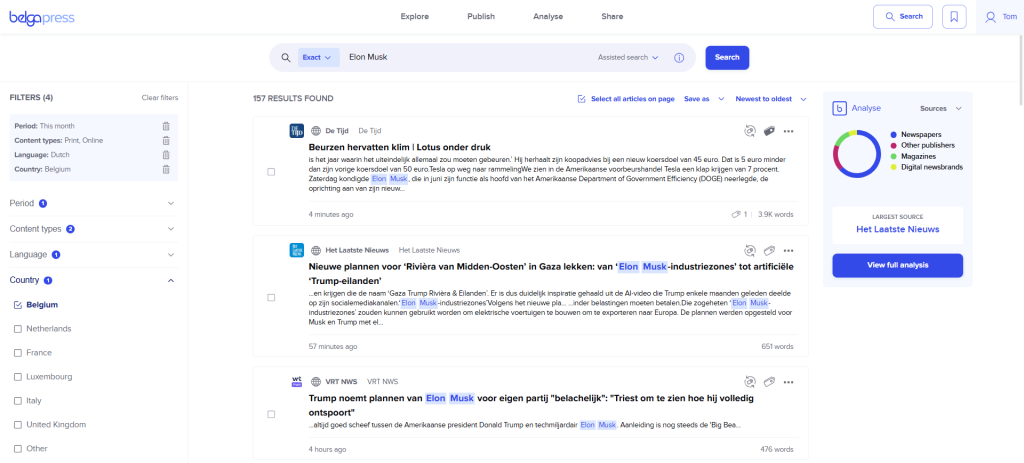Click the Het Laatste Nieuws source logo
The height and width of the screenshot is (463, 1024).
click(296, 250)
